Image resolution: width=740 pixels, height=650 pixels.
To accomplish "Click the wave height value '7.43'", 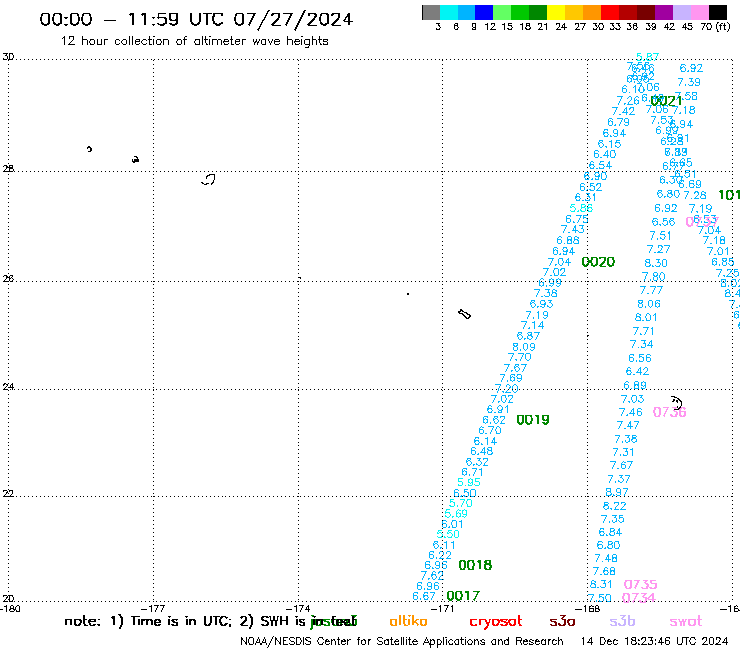I will coord(572,229).
